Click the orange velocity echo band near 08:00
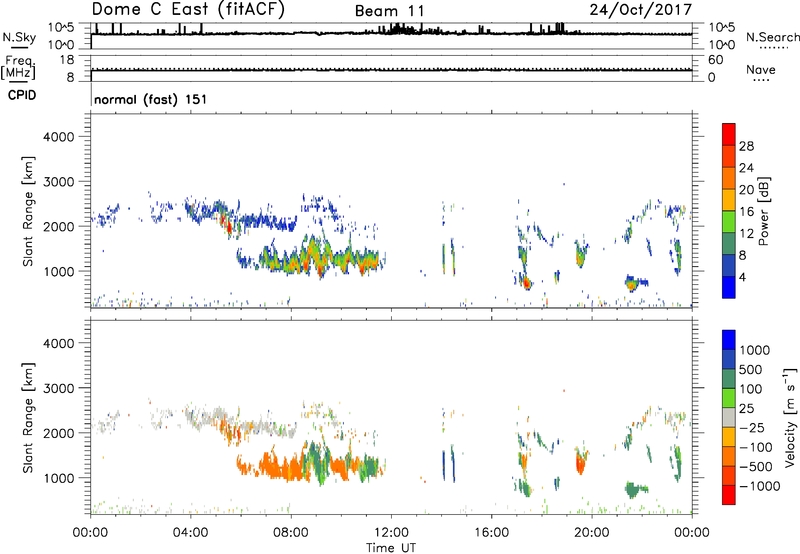The image size is (800, 554). [x=283, y=467]
